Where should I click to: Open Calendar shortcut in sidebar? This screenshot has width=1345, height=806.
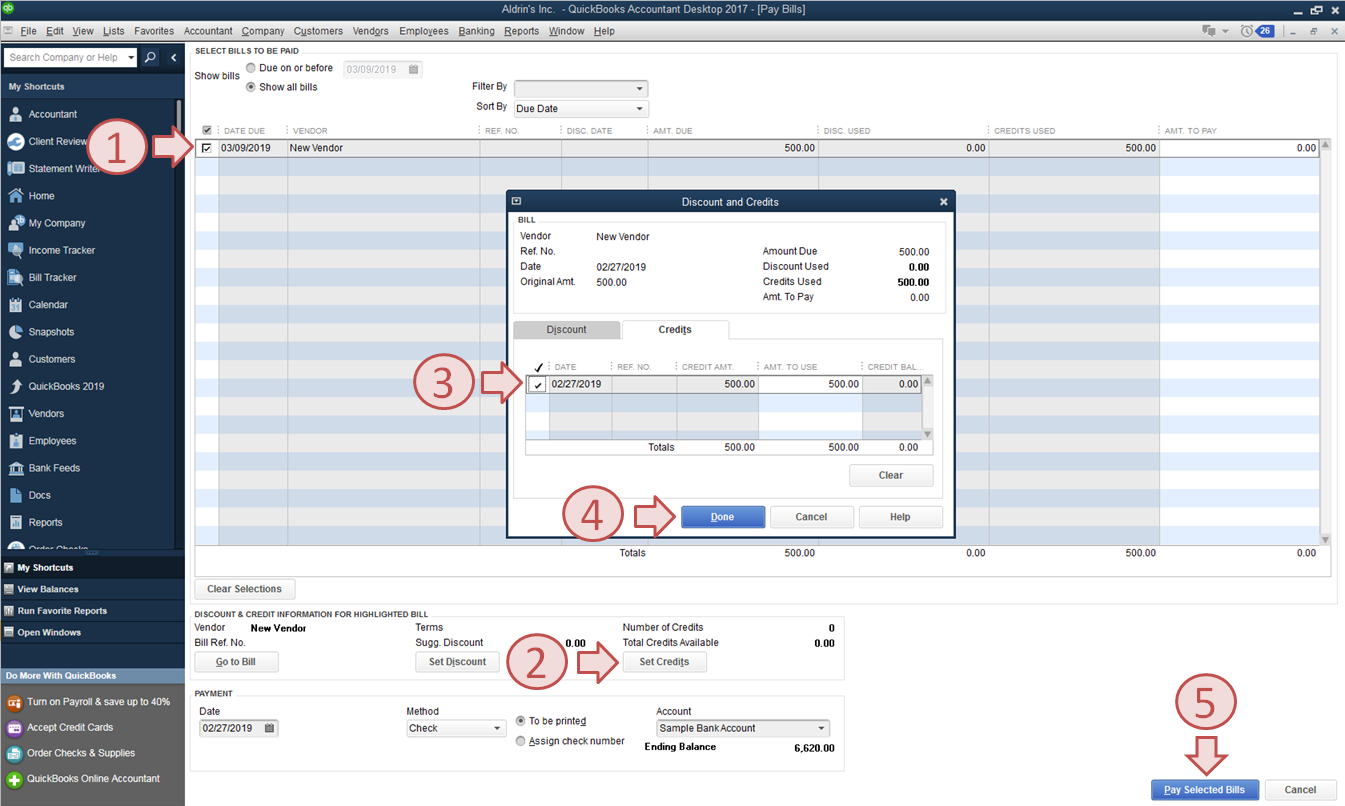[x=48, y=305]
